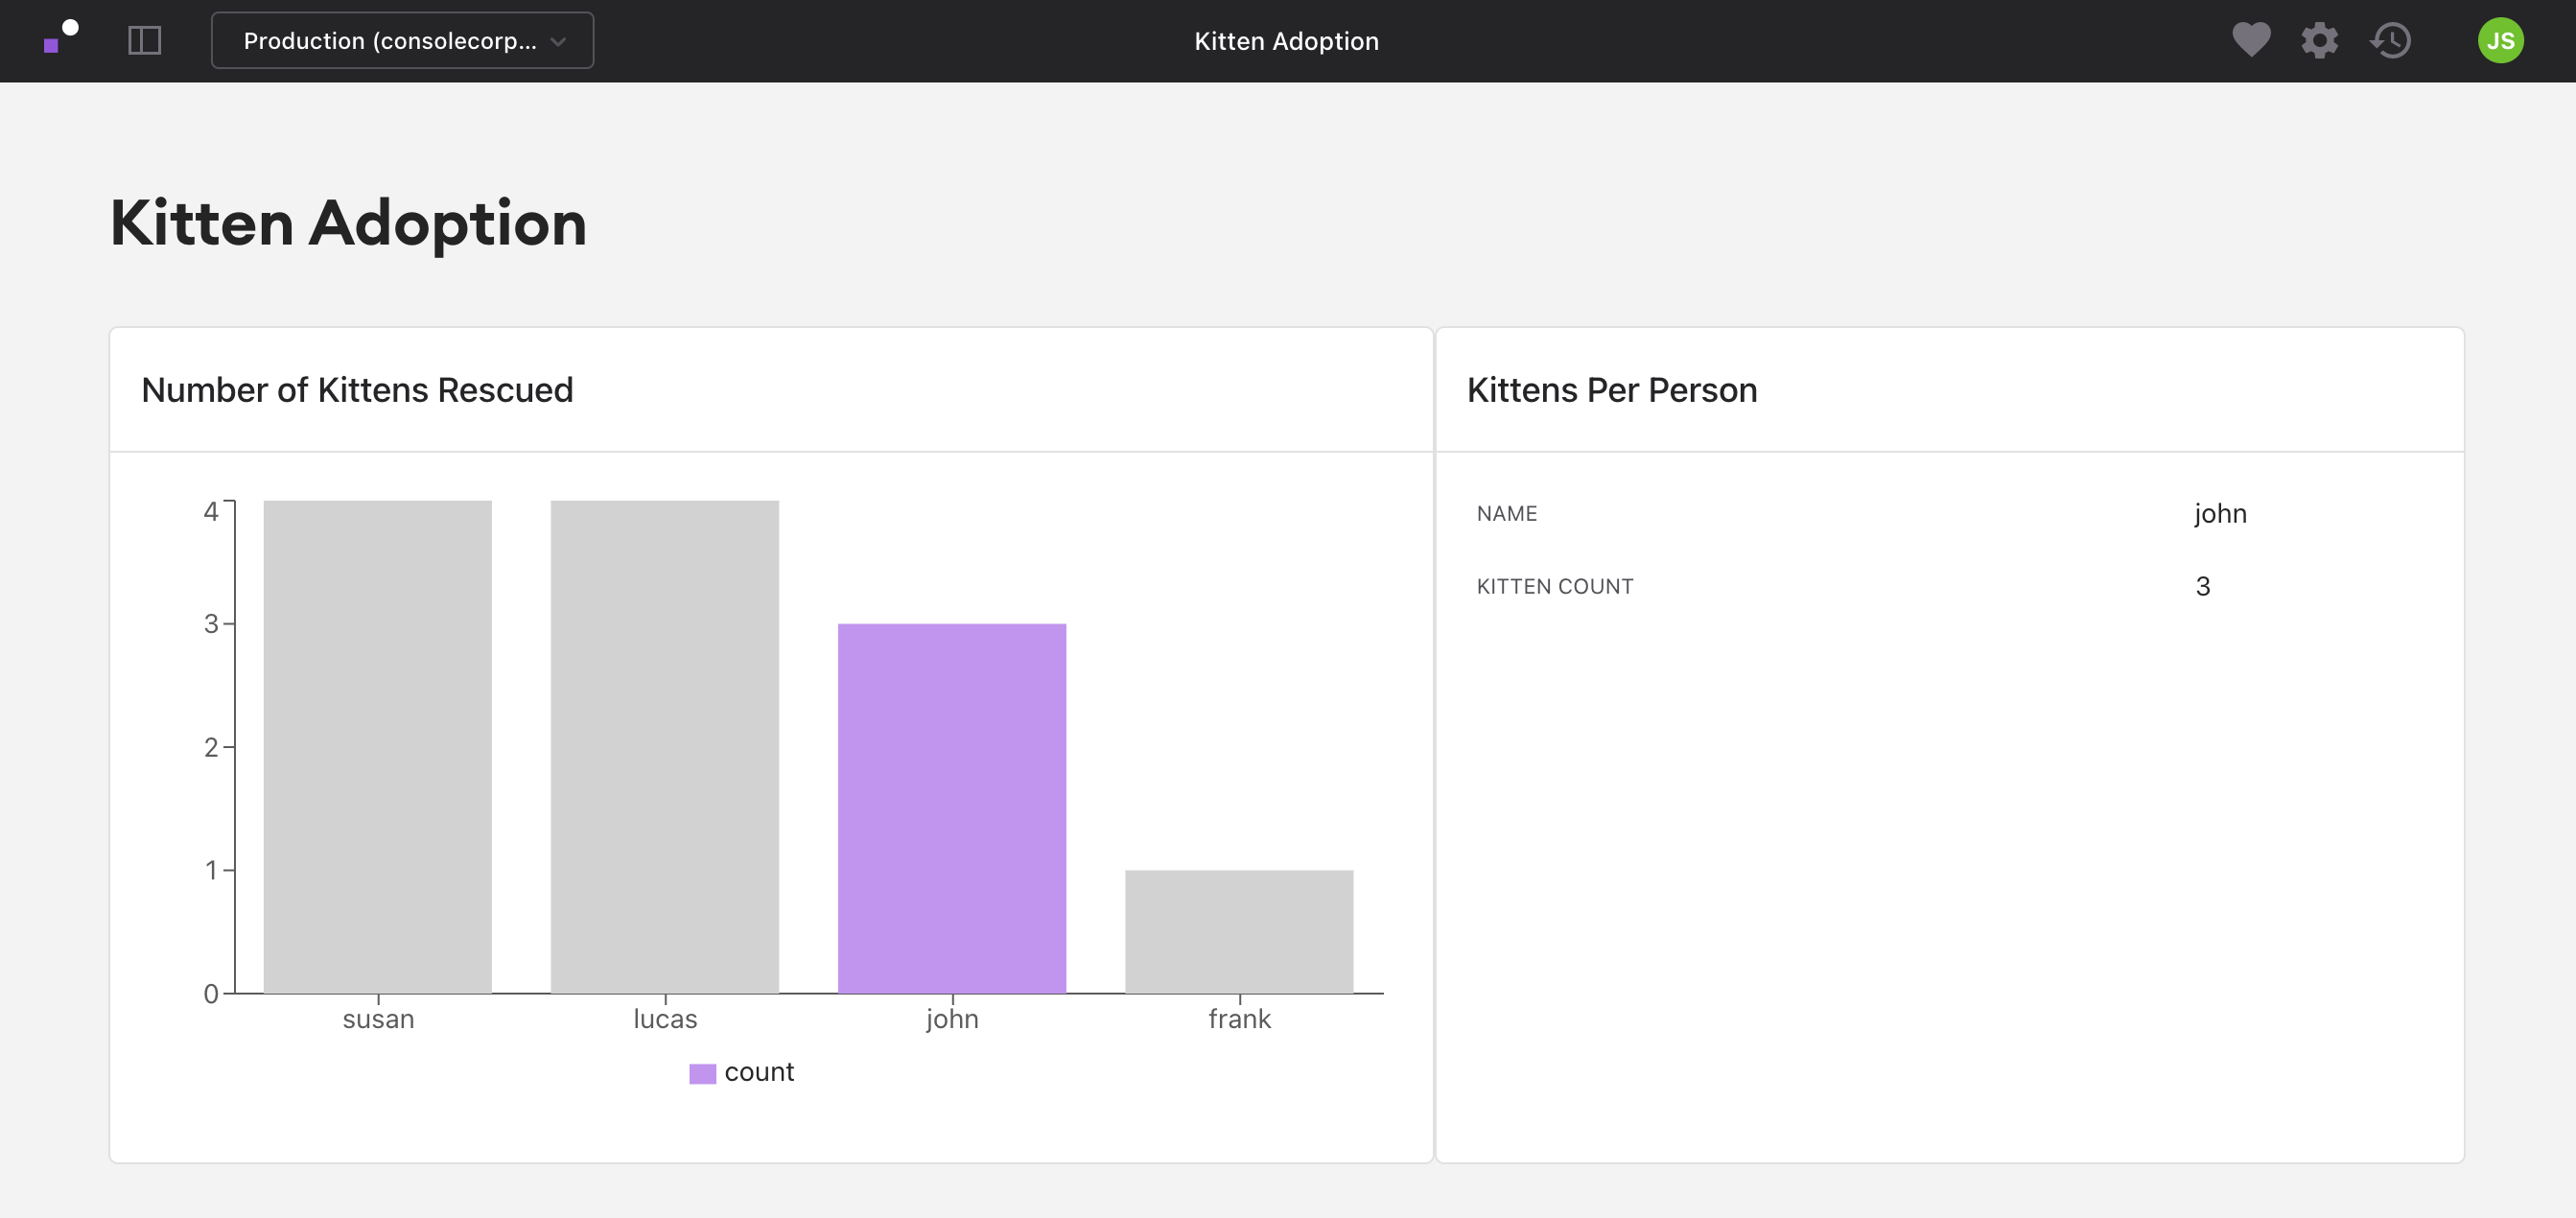Click the count legend label
The image size is (2576, 1218).
pyautogui.click(x=759, y=1072)
